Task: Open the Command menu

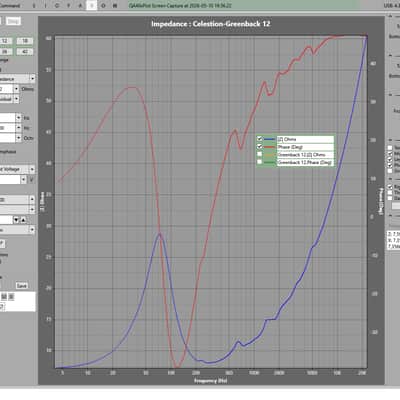Action: coord(10,6)
